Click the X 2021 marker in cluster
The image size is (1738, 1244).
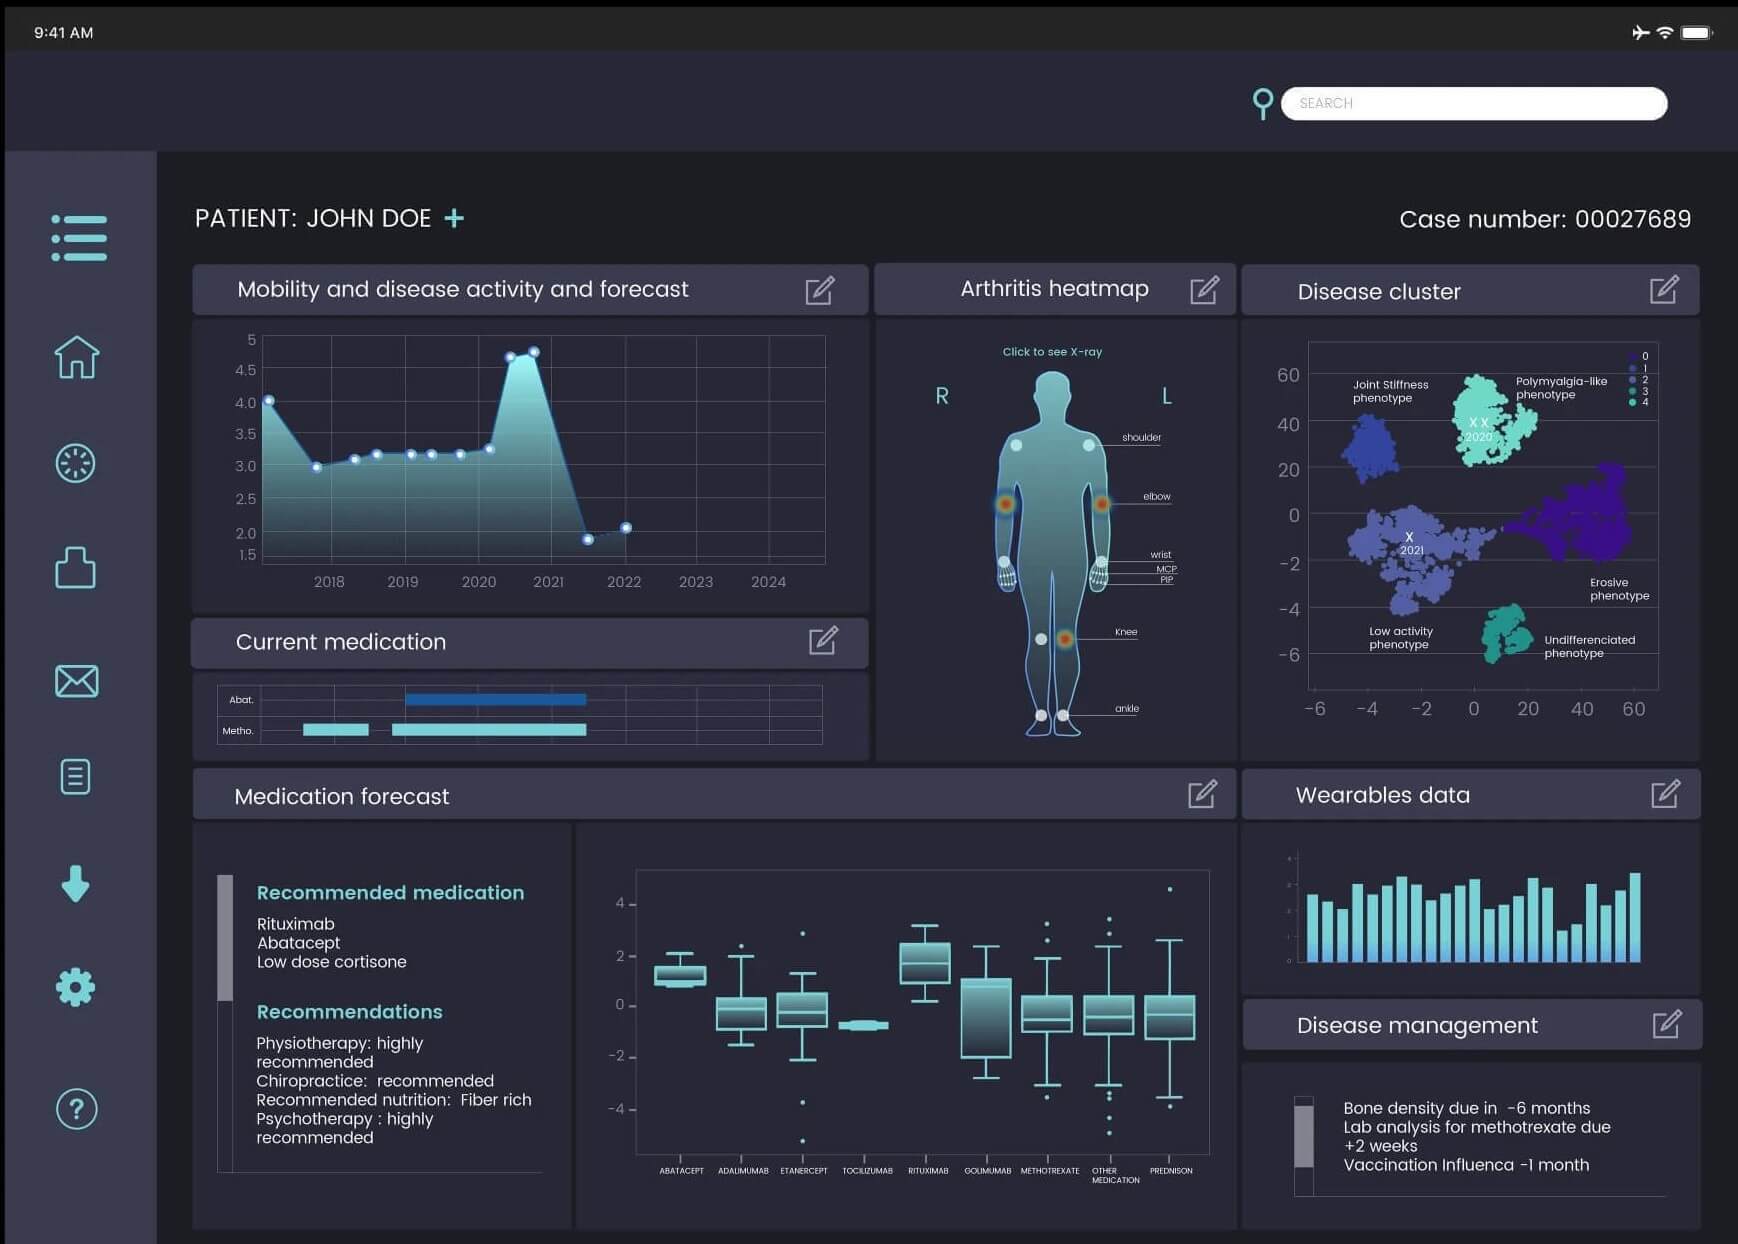pos(1411,544)
